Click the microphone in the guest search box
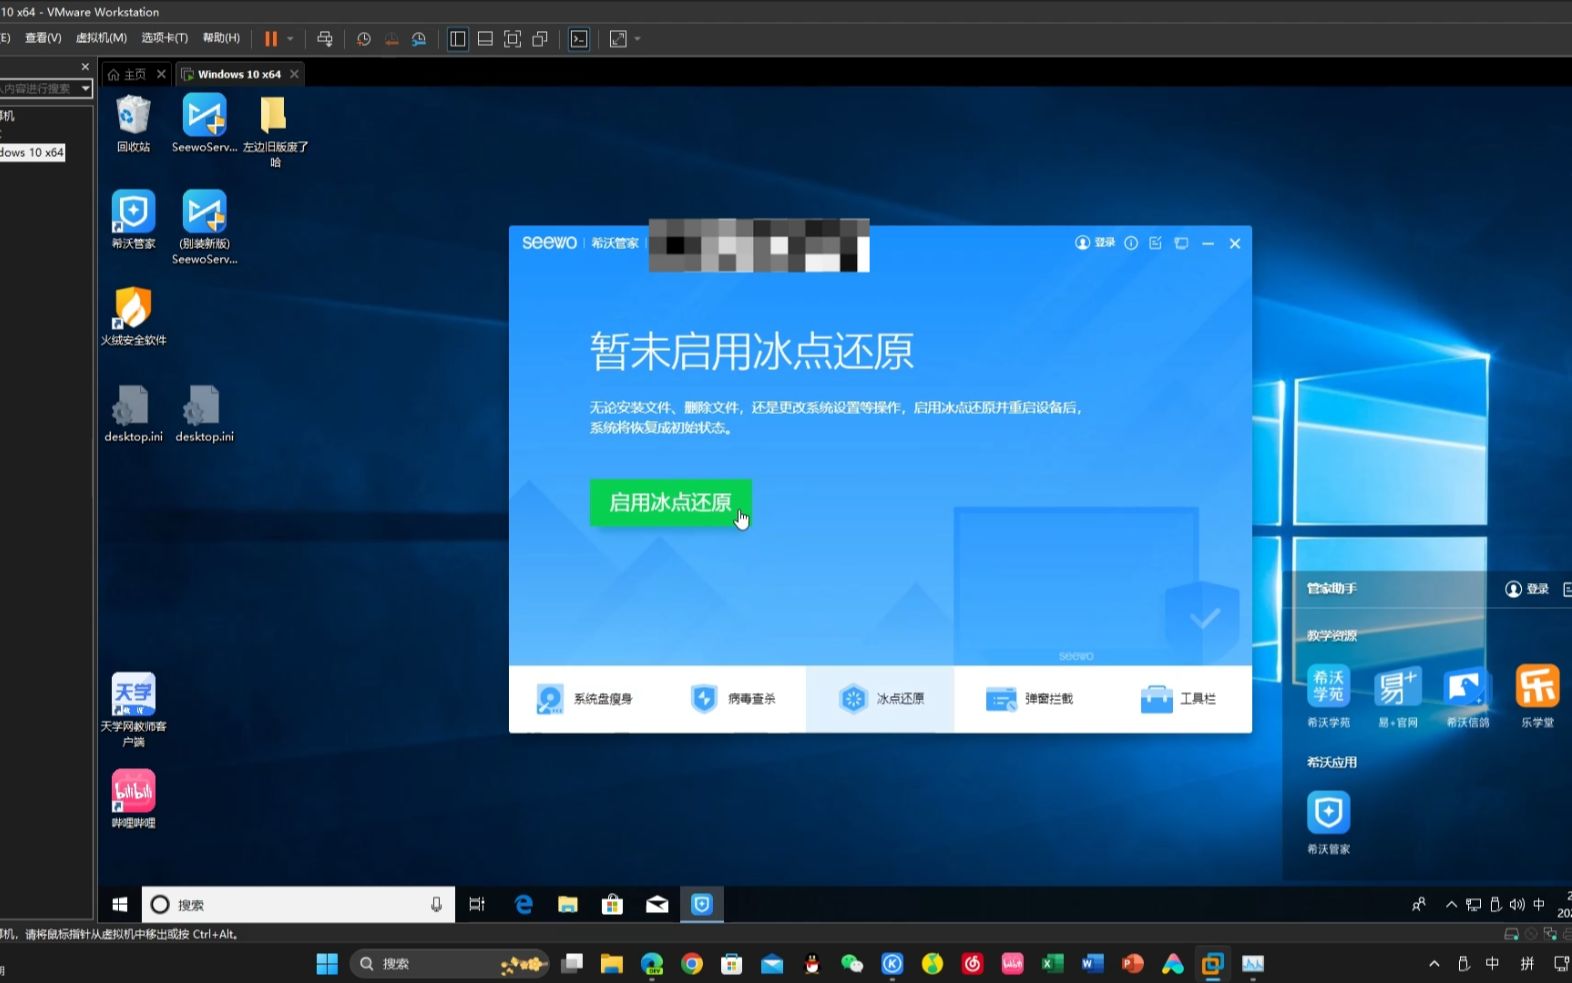Image resolution: width=1572 pixels, height=983 pixels. (x=436, y=905)
